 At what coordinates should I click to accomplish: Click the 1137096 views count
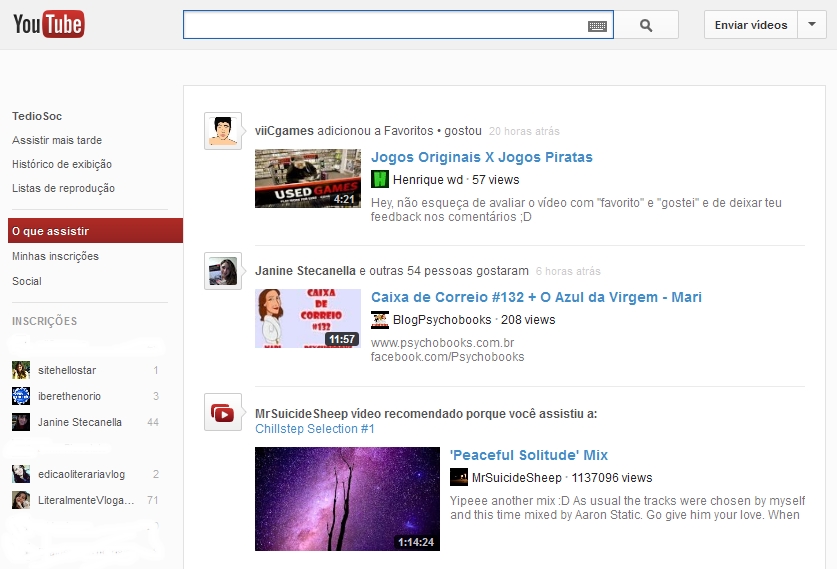[612, 478]
